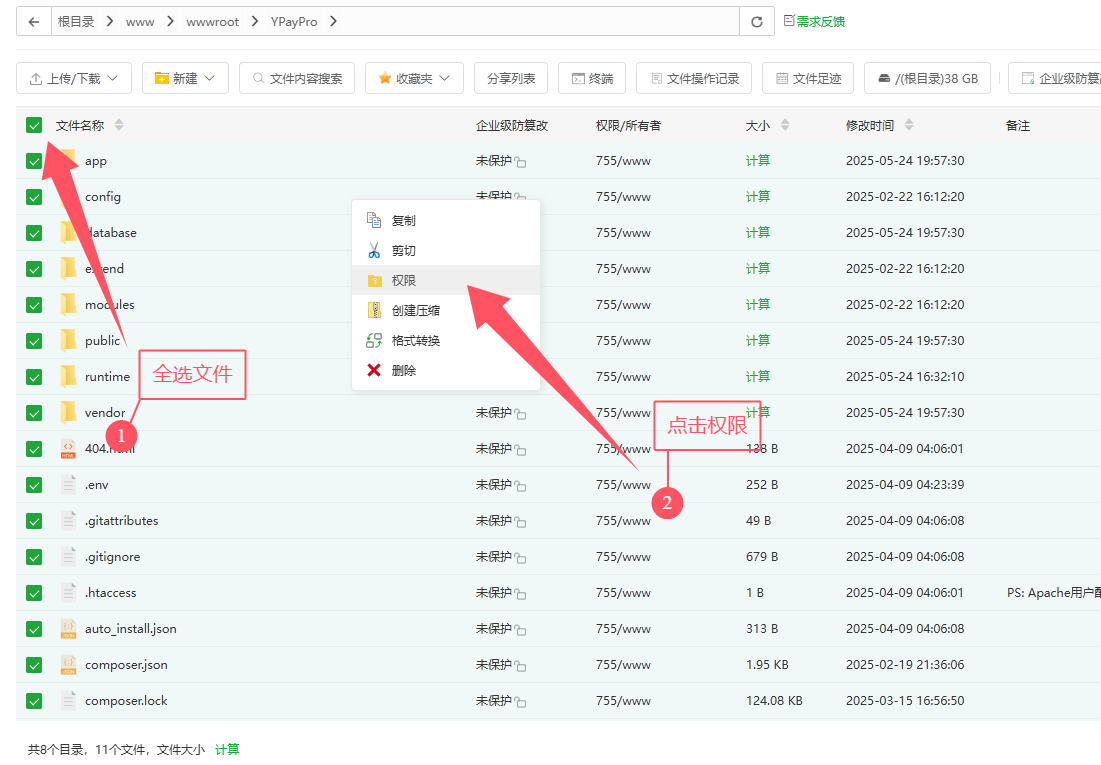
Task: Uncheck the auto_install.json checkbox
Action: [x=34, y=629]
